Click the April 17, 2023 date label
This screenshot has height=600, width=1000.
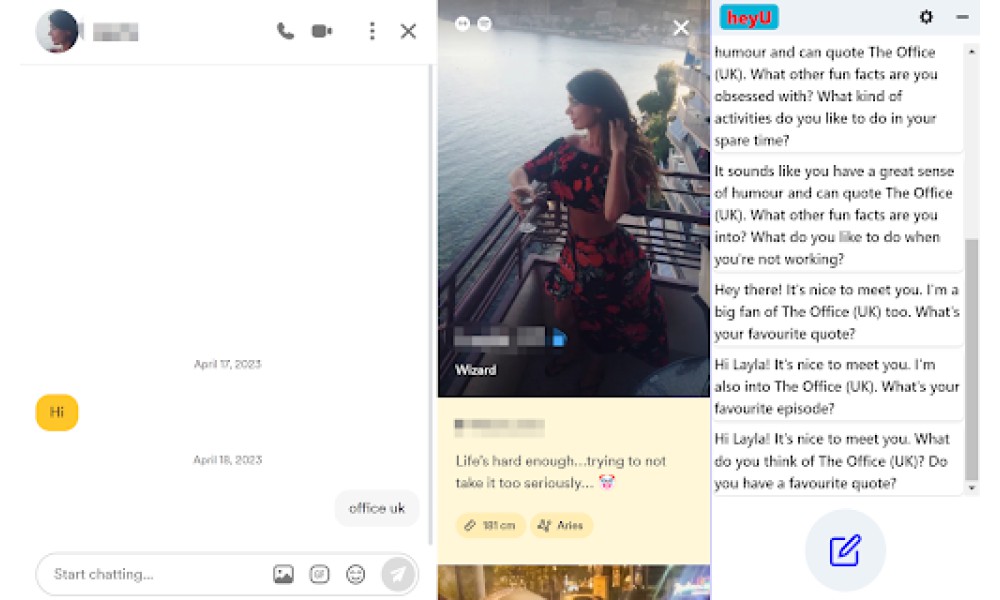228,364
